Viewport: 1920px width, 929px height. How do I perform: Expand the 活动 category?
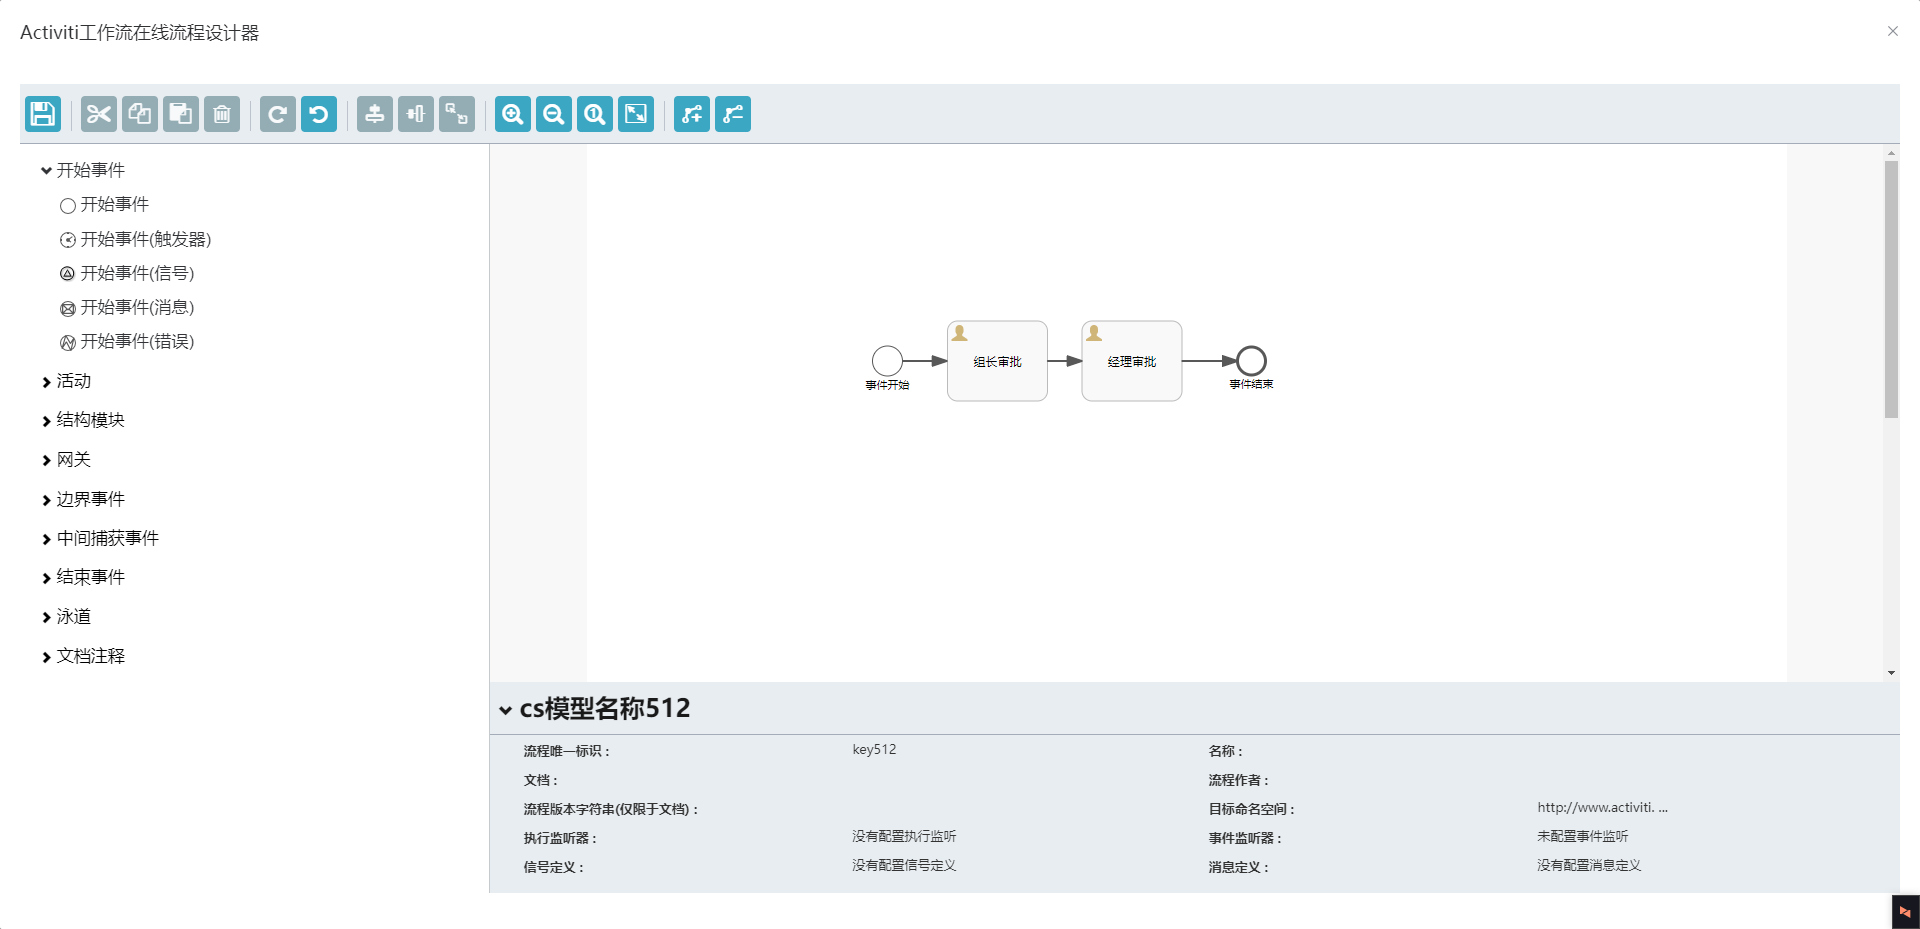pos(66,381)
